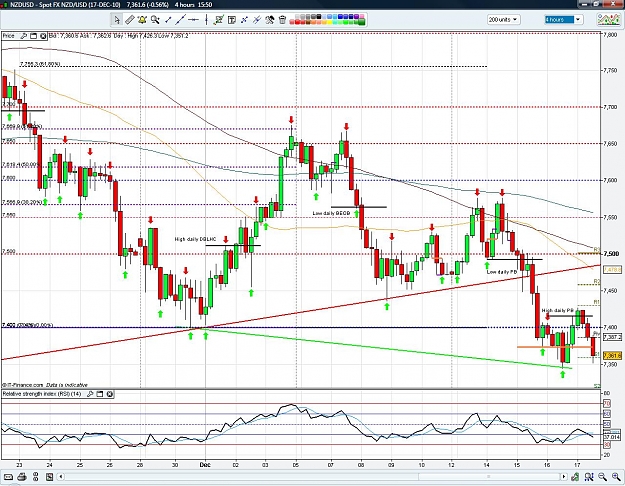This screenshot has height=486, width=625.
Task: Click the 'Price' panel label
Action: [x=8, y=36]
